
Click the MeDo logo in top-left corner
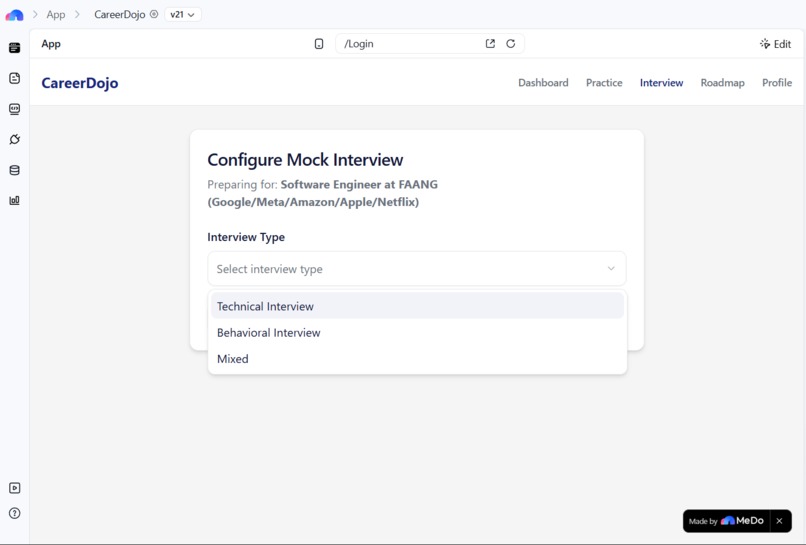click(14, 15)
